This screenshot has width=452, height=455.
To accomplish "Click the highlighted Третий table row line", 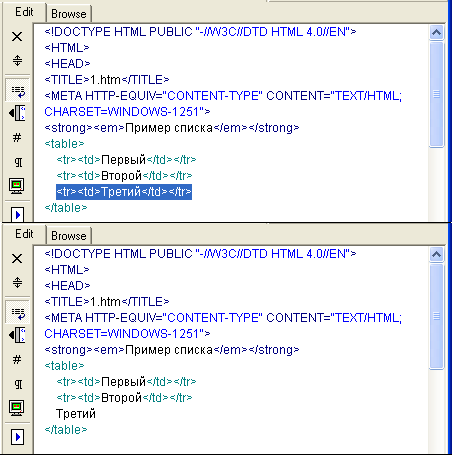I will pos(124,192).
